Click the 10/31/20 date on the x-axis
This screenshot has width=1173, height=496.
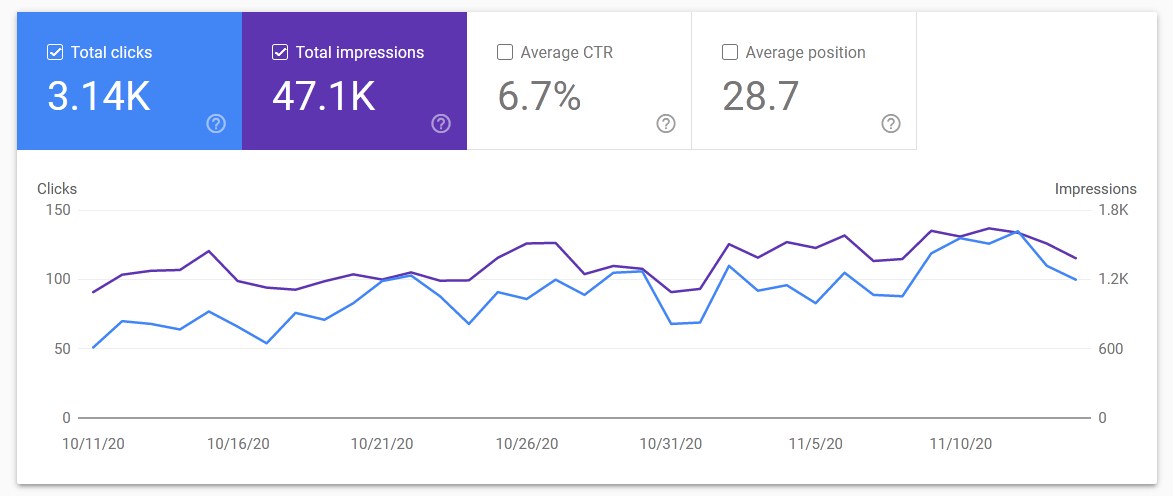tap(671, 444)
